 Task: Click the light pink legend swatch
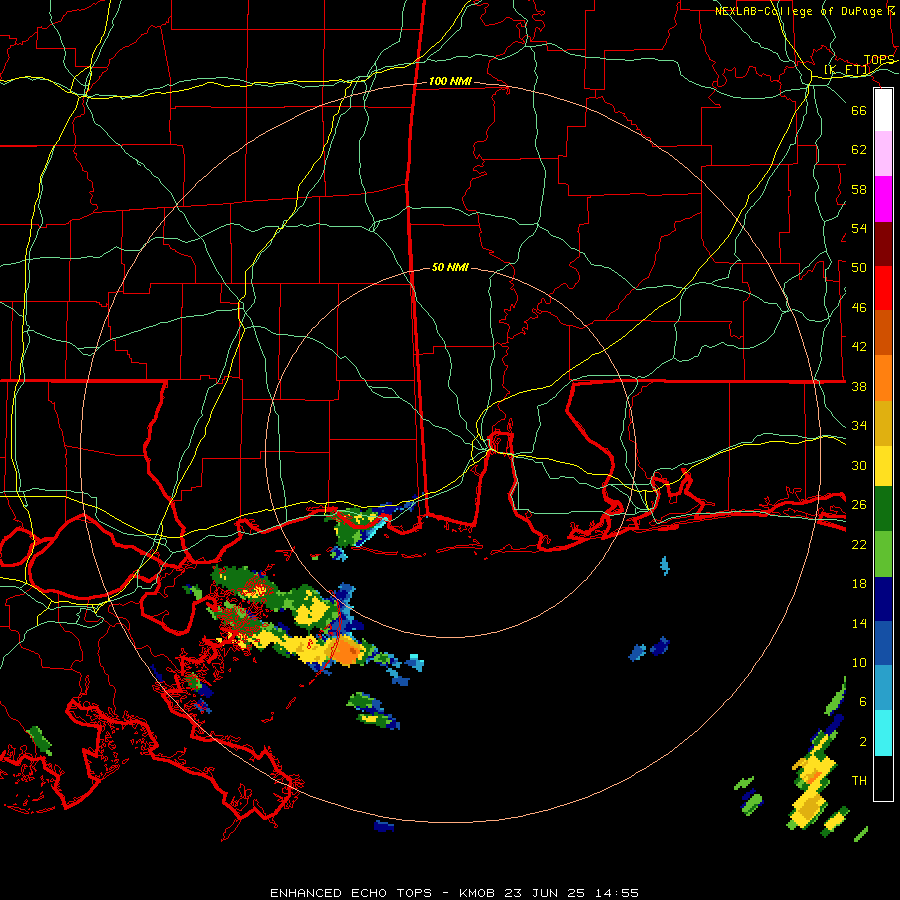click(x=883, y=154)
